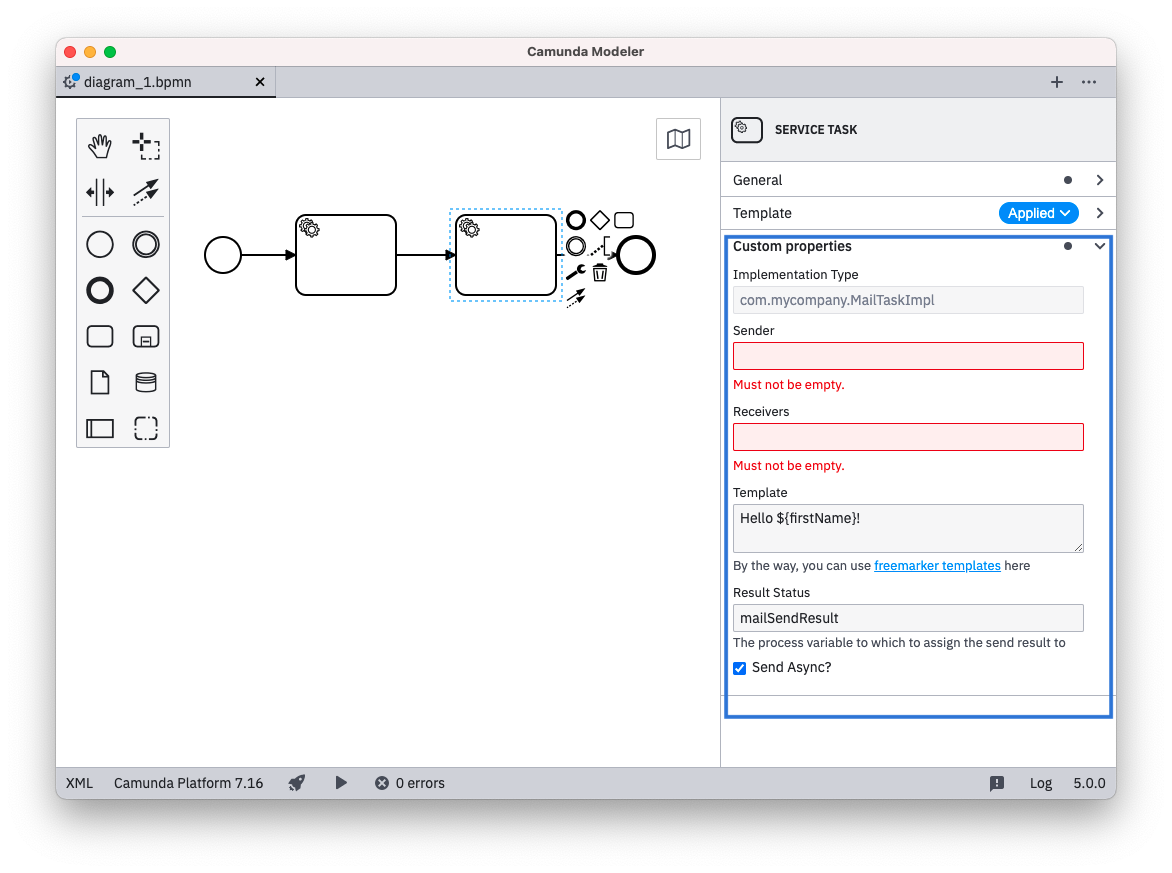The image size is (1172, 873).
Task: Activate the lasso selection tool
Action: click(x=146, y=146)
